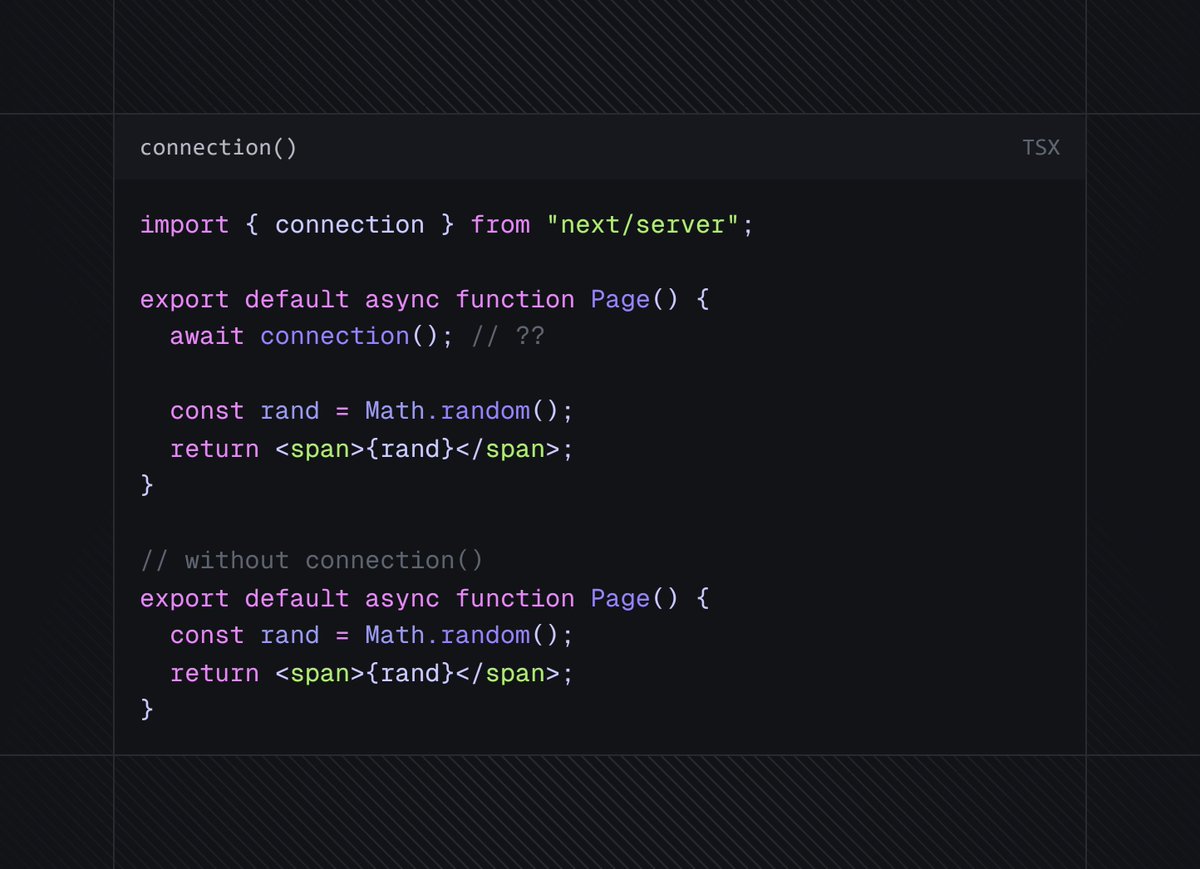Viewport: 1200px width, 869px height.
Task: Click the last 'return' keyword
Action: (215, 673)
